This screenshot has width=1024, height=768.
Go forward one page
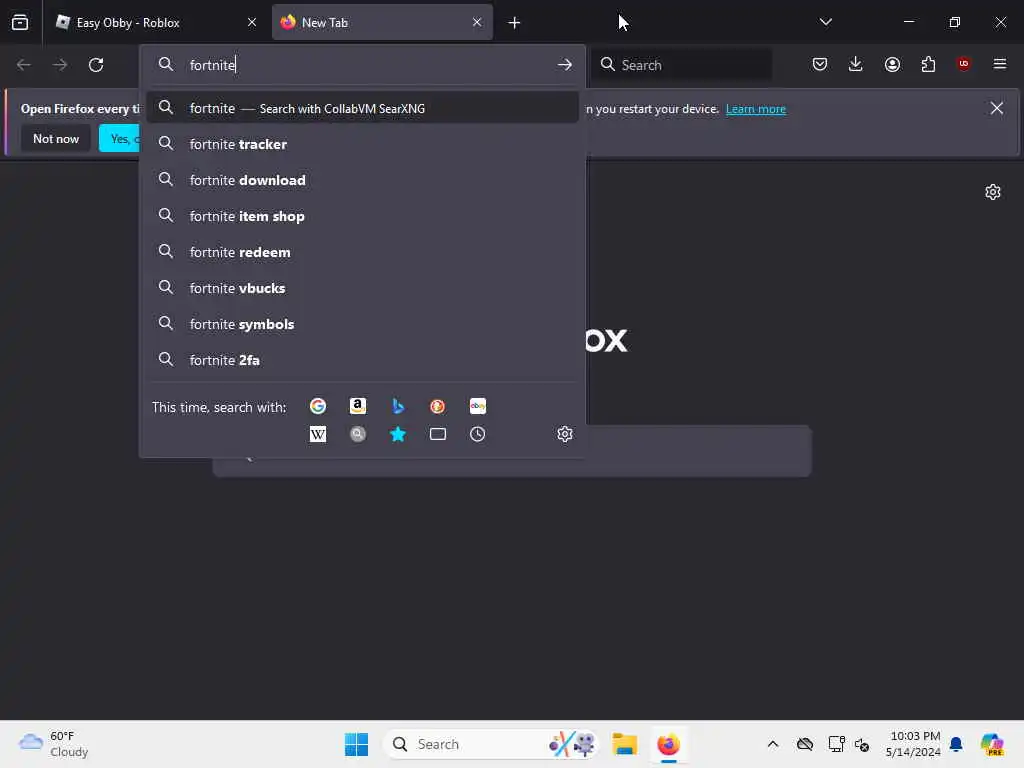click(x=59, y=65)
